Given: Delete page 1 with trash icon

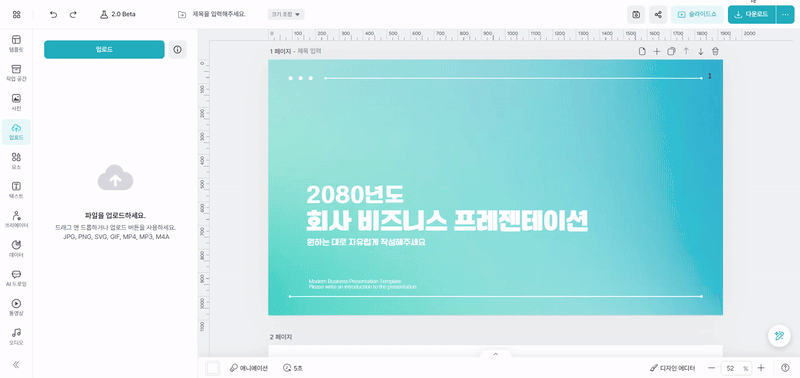Looking at the screenshot, I should point(715,51).
